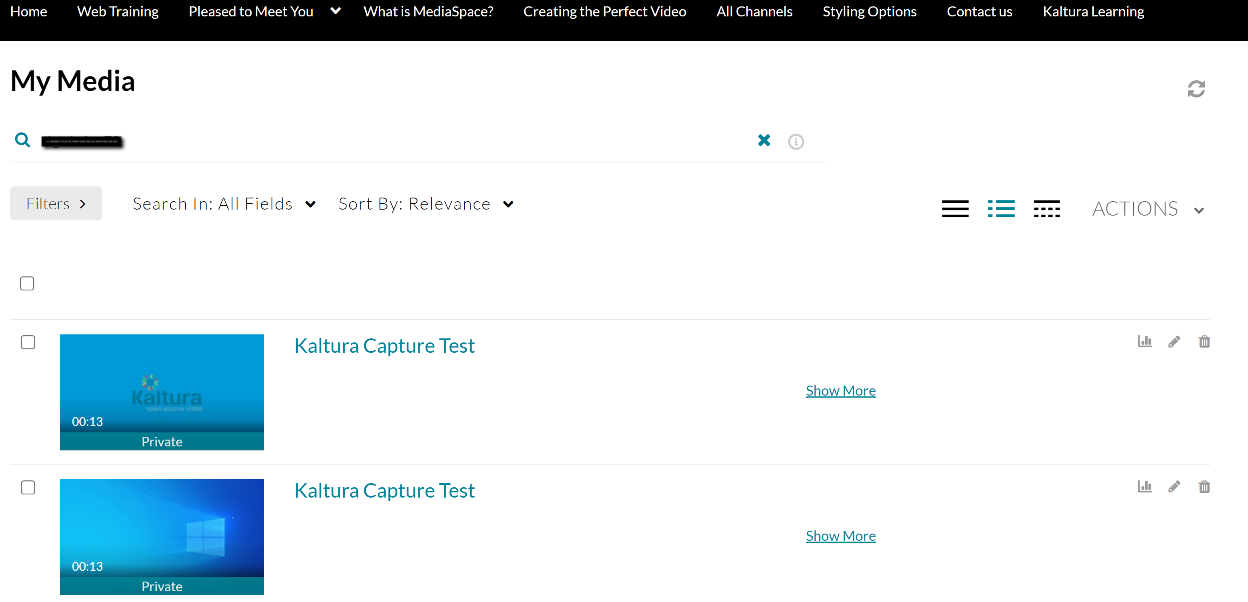This screenshot has width=1248, height=602.
Task: Delete first Kaltura Capture Test entry
Action: [1204, 341]
